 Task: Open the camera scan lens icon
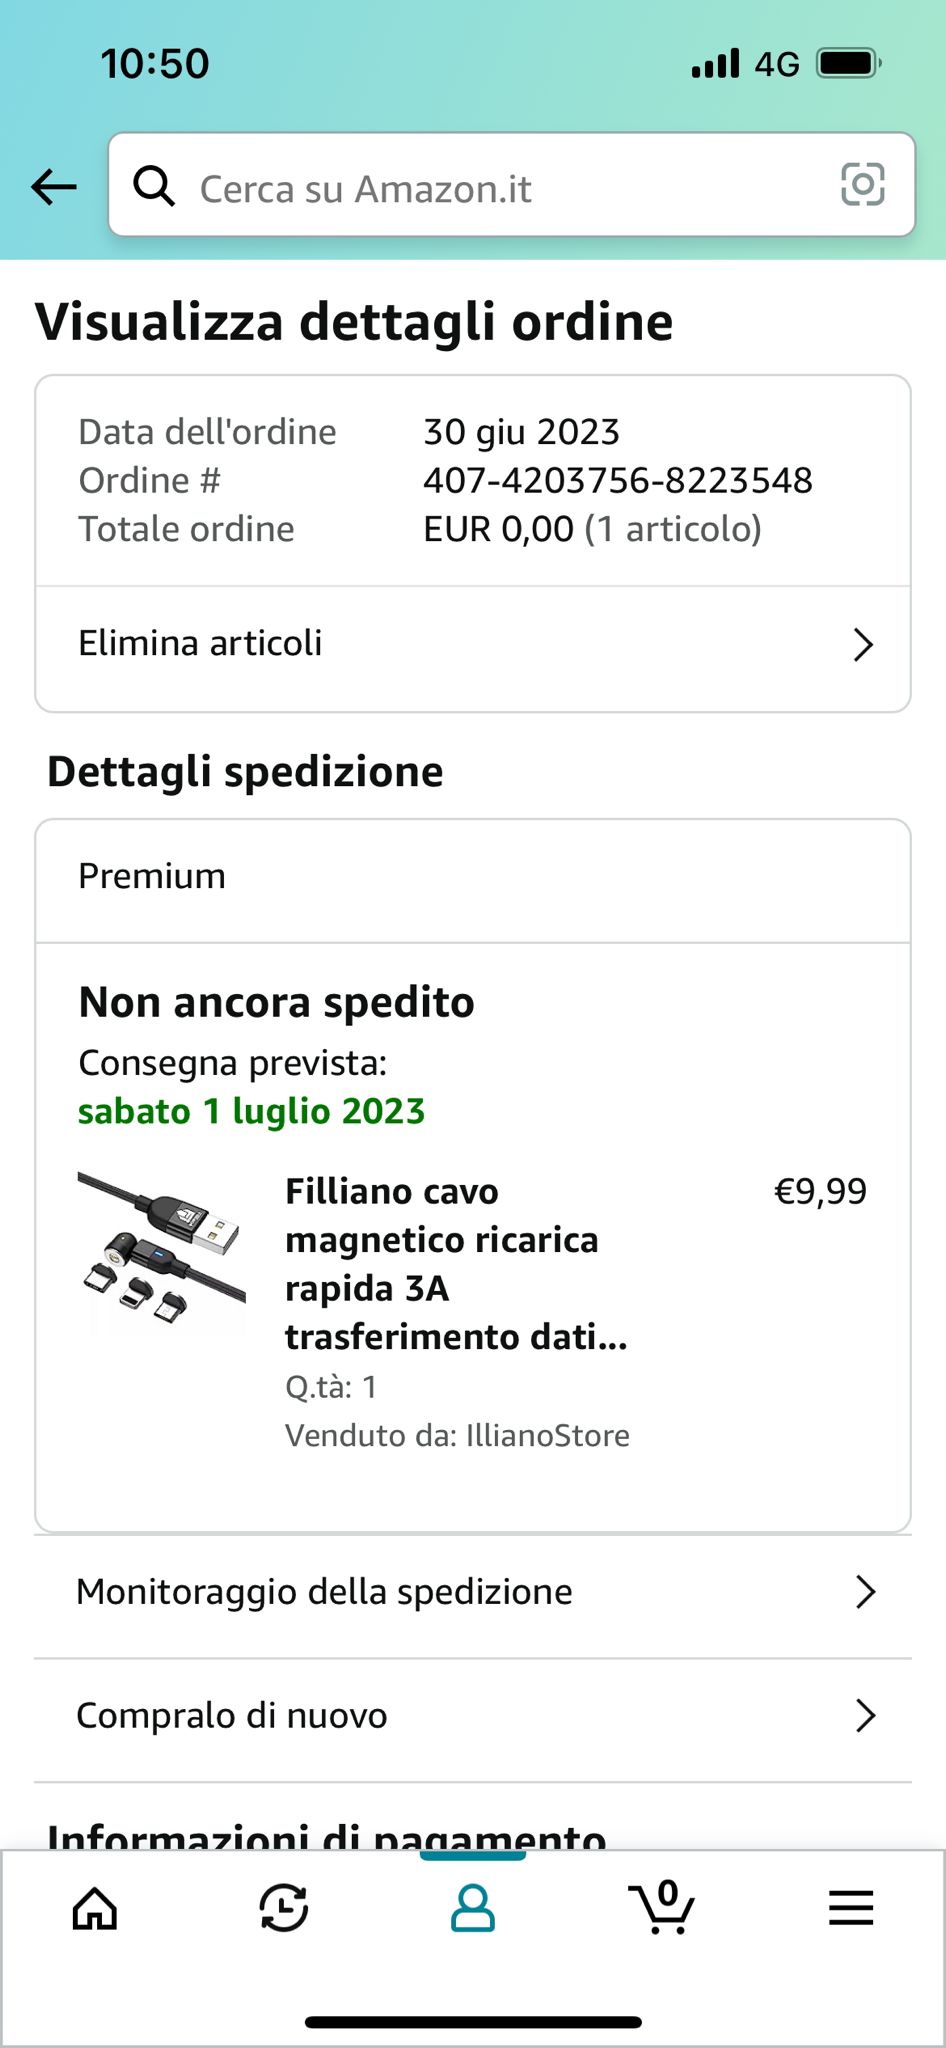point(862,185)
